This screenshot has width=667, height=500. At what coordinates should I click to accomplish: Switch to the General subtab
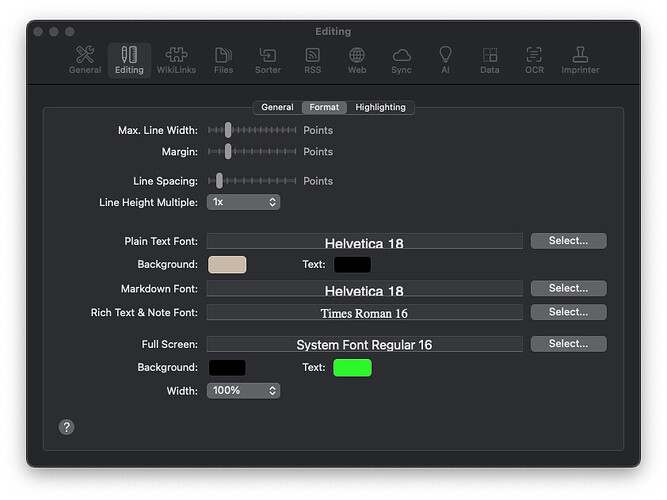[277, 107]
